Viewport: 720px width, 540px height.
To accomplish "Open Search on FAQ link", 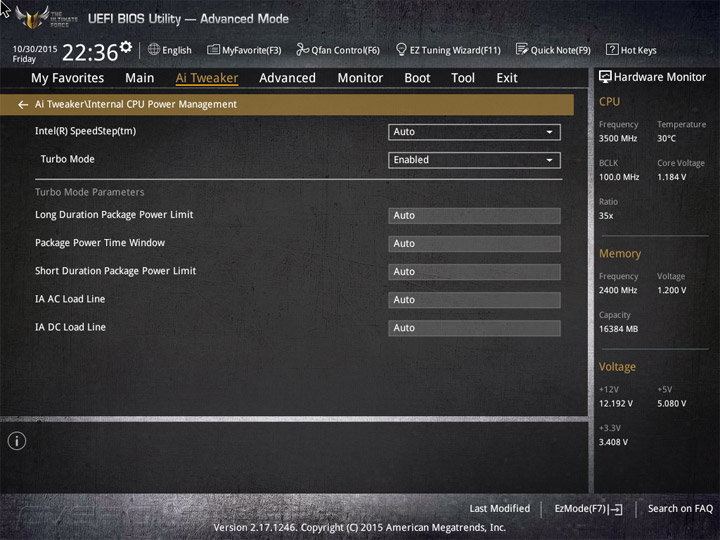I will 680,509.
